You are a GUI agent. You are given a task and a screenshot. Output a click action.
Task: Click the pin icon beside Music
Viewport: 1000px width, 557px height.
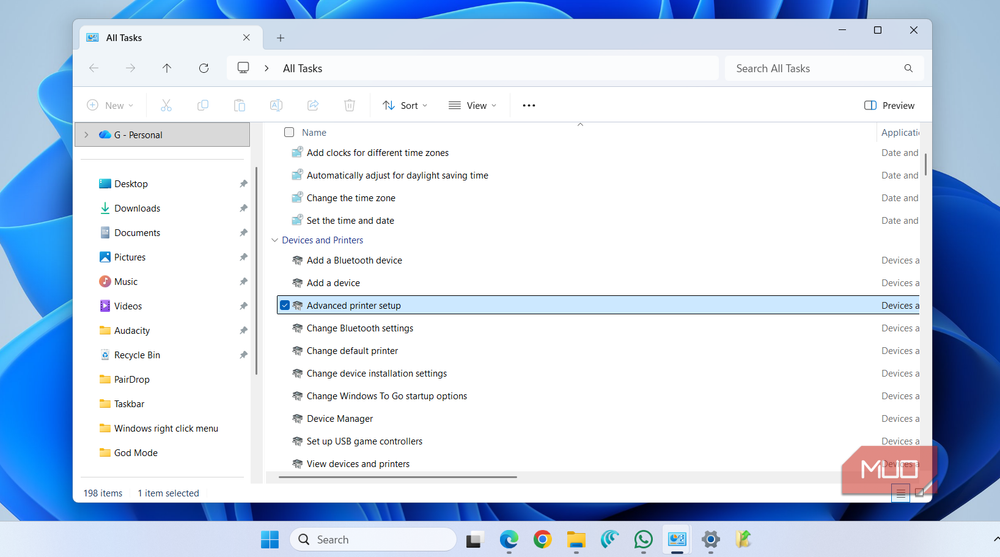243,281
